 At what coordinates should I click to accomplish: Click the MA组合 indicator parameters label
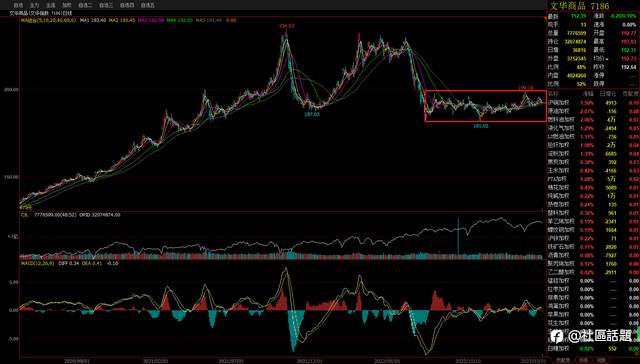[x=48, y=20]
